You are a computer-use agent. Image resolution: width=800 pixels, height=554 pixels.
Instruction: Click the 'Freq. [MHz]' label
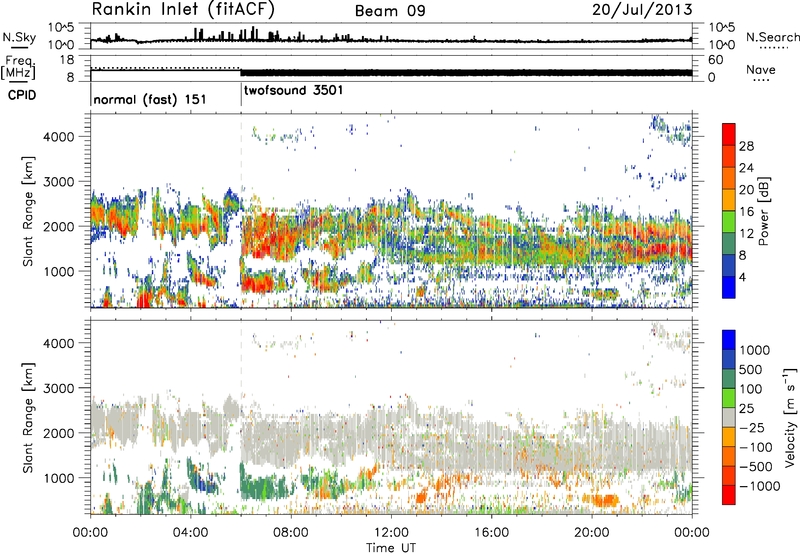(x=18, y=68)
